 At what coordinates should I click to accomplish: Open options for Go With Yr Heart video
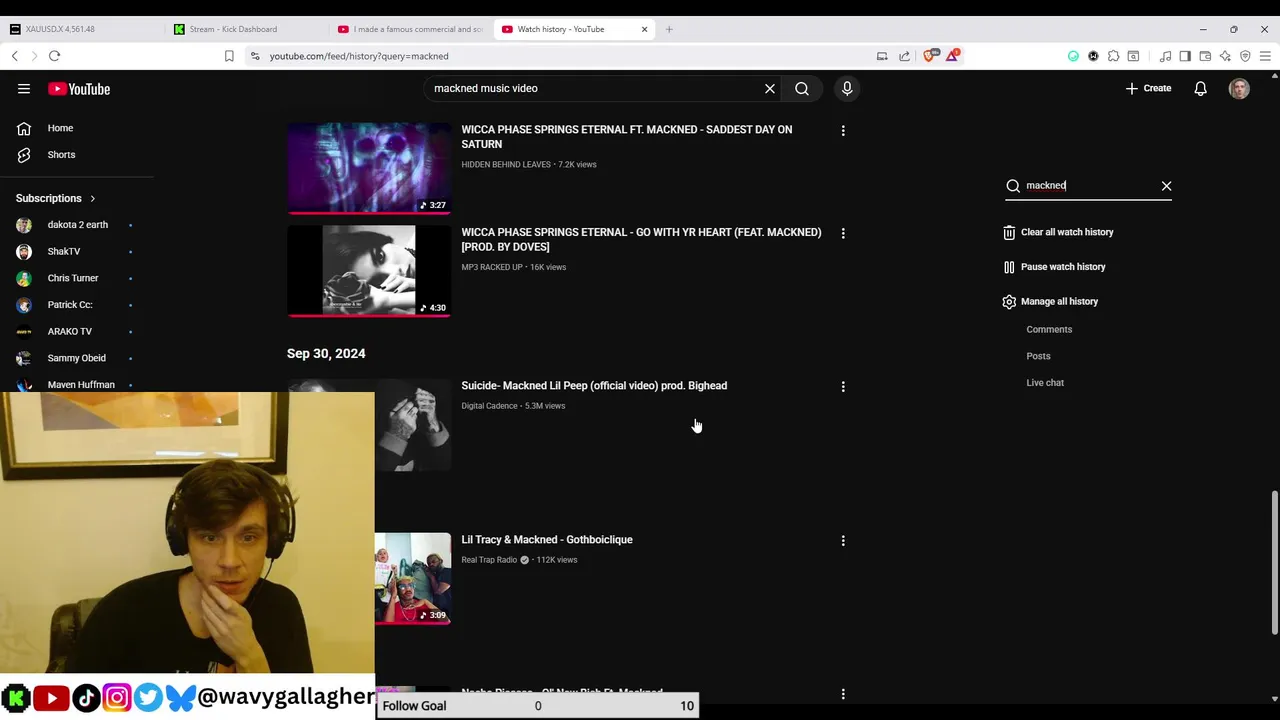[x=843, y=234]
